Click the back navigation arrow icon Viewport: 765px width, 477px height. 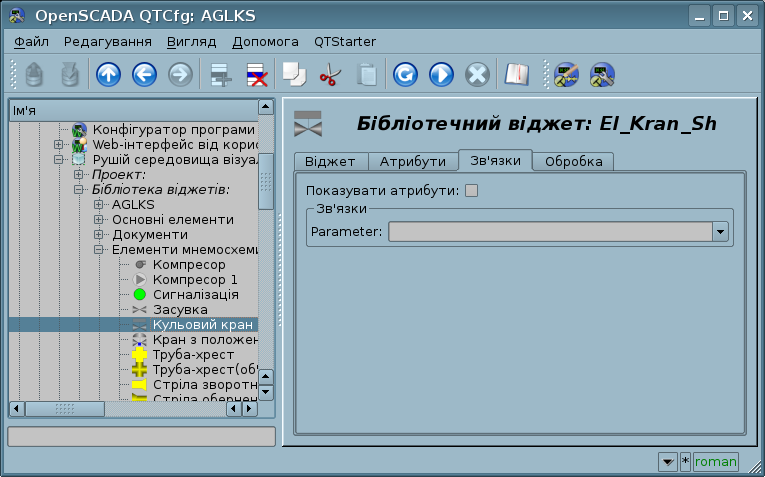coord(144,74)
